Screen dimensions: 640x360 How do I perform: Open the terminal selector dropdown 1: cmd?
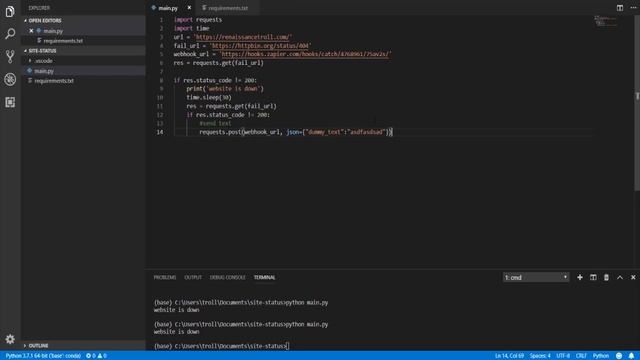pos(536,278)
